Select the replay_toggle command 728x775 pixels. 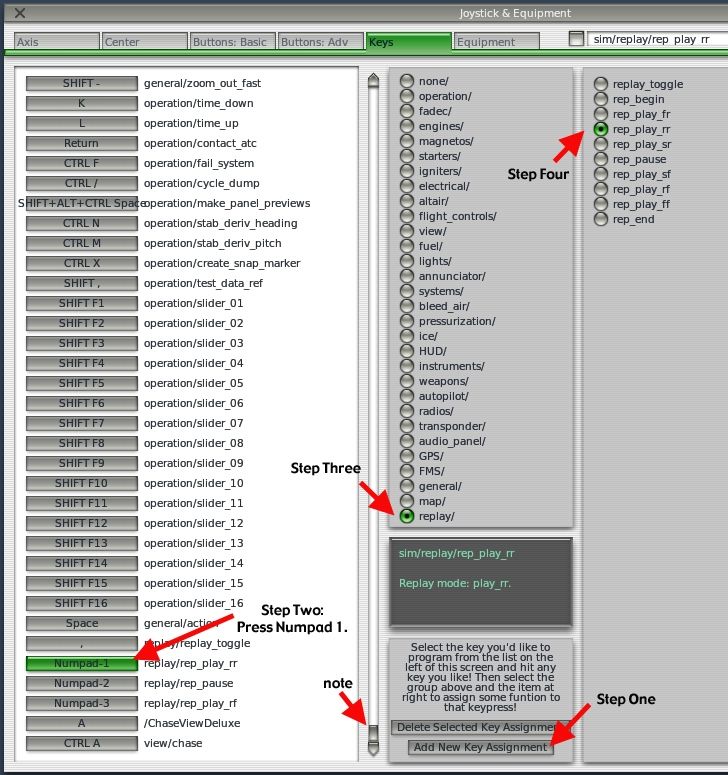coord(600,84)
